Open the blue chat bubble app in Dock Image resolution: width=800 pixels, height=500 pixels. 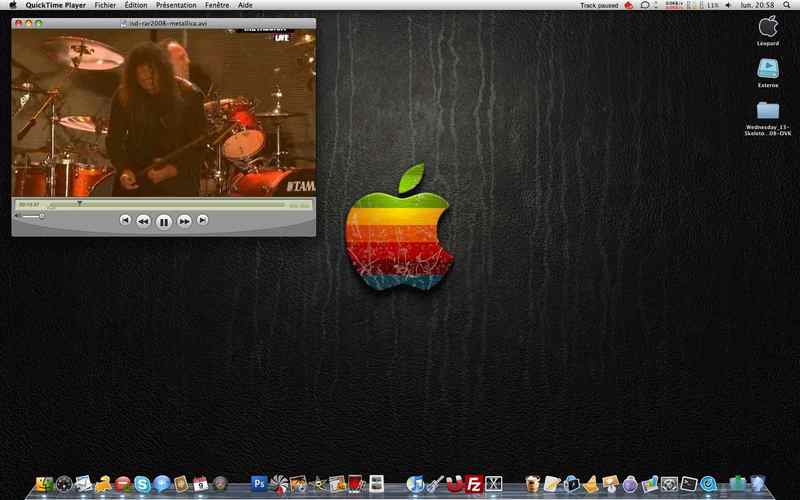pyautogui.click(x=162, y=484)
